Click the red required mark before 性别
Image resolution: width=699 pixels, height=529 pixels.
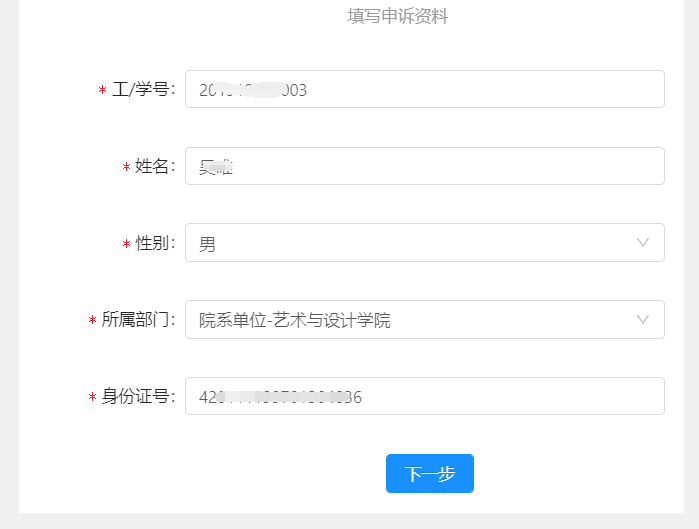(x=126, y=245)
